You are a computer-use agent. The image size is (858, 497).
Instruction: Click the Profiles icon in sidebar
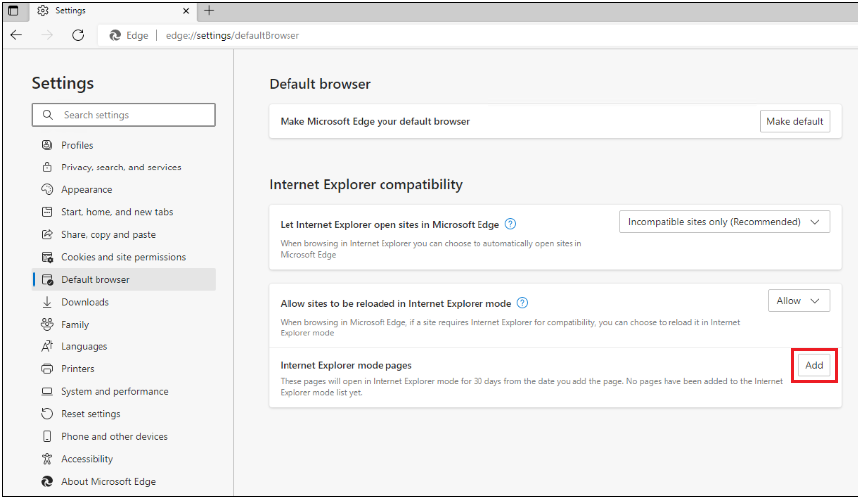[47, 145]
